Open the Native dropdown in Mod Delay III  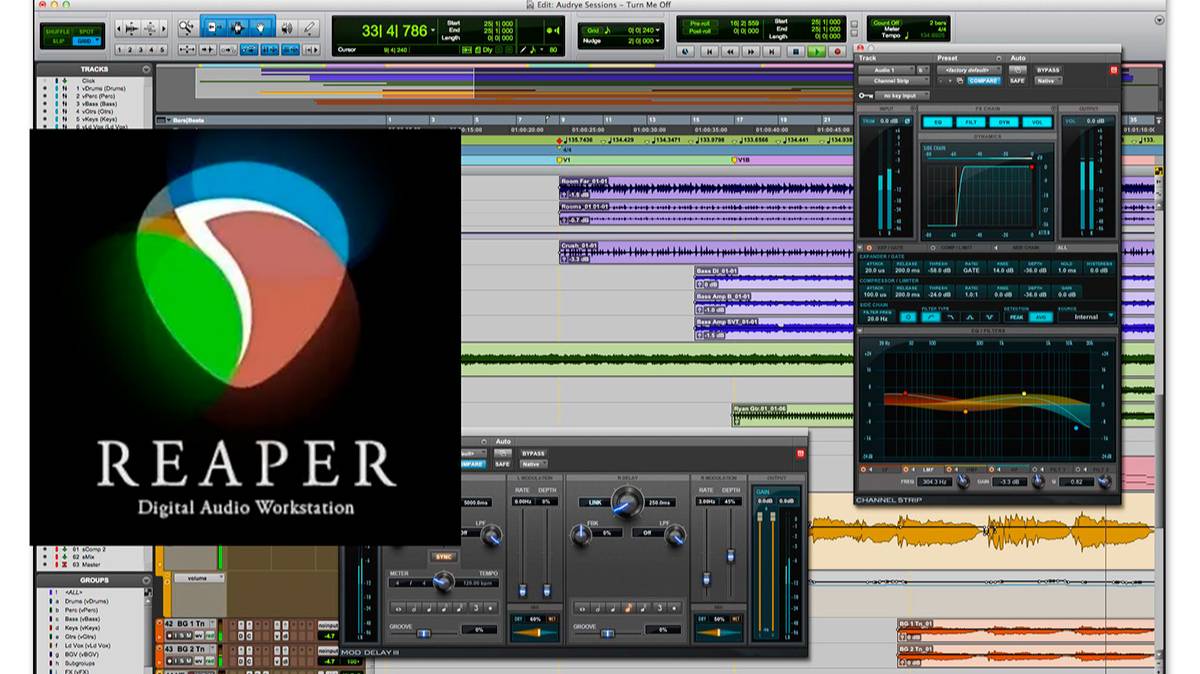534,464
